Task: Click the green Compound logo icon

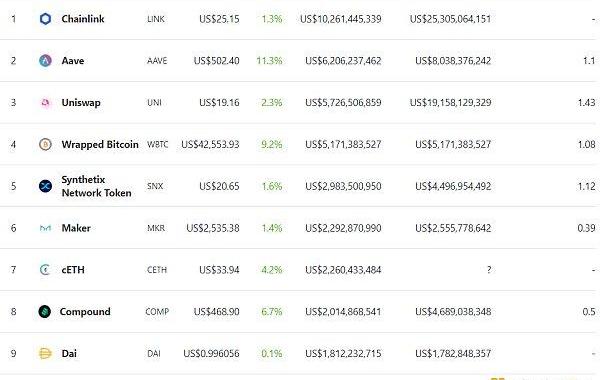Action: (45, 312)
